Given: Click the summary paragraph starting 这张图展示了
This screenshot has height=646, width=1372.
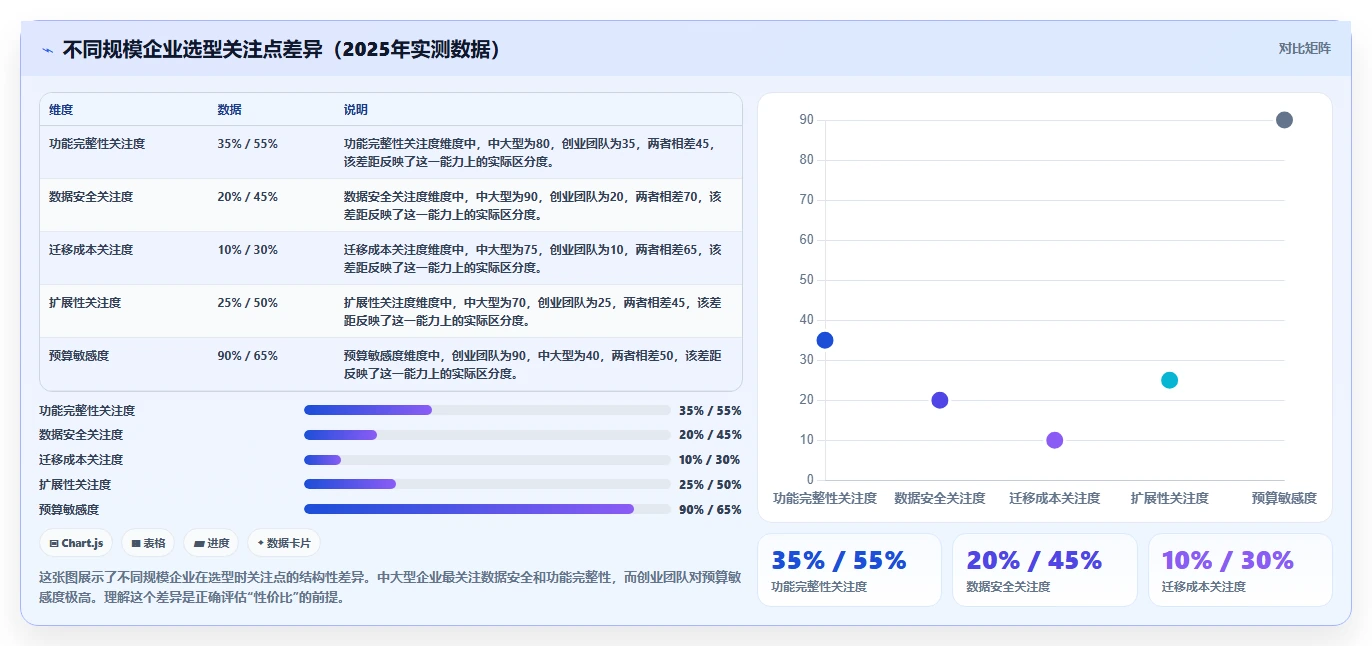Looking at the screenshot, I should (390, 587).
